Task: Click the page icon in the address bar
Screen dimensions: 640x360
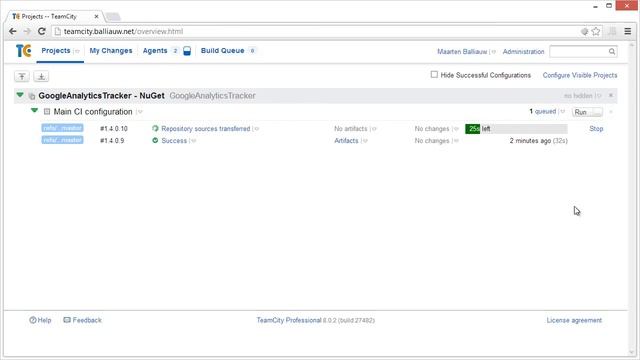Action: tap(58, 31)
